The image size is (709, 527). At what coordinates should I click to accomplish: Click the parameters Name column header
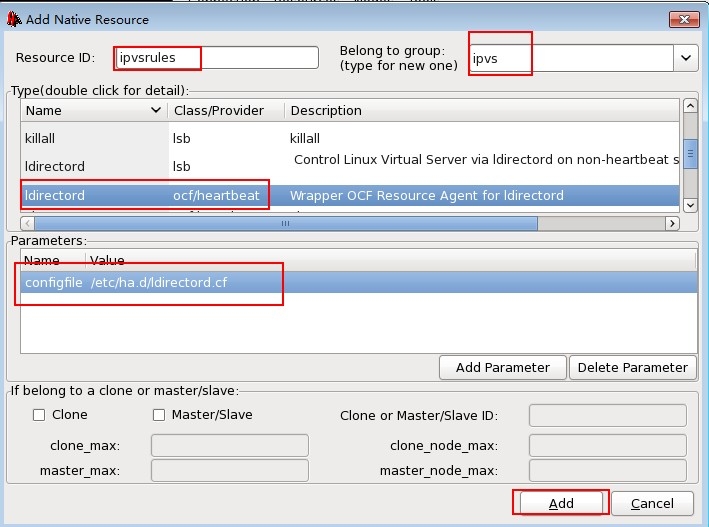point(53,260)
